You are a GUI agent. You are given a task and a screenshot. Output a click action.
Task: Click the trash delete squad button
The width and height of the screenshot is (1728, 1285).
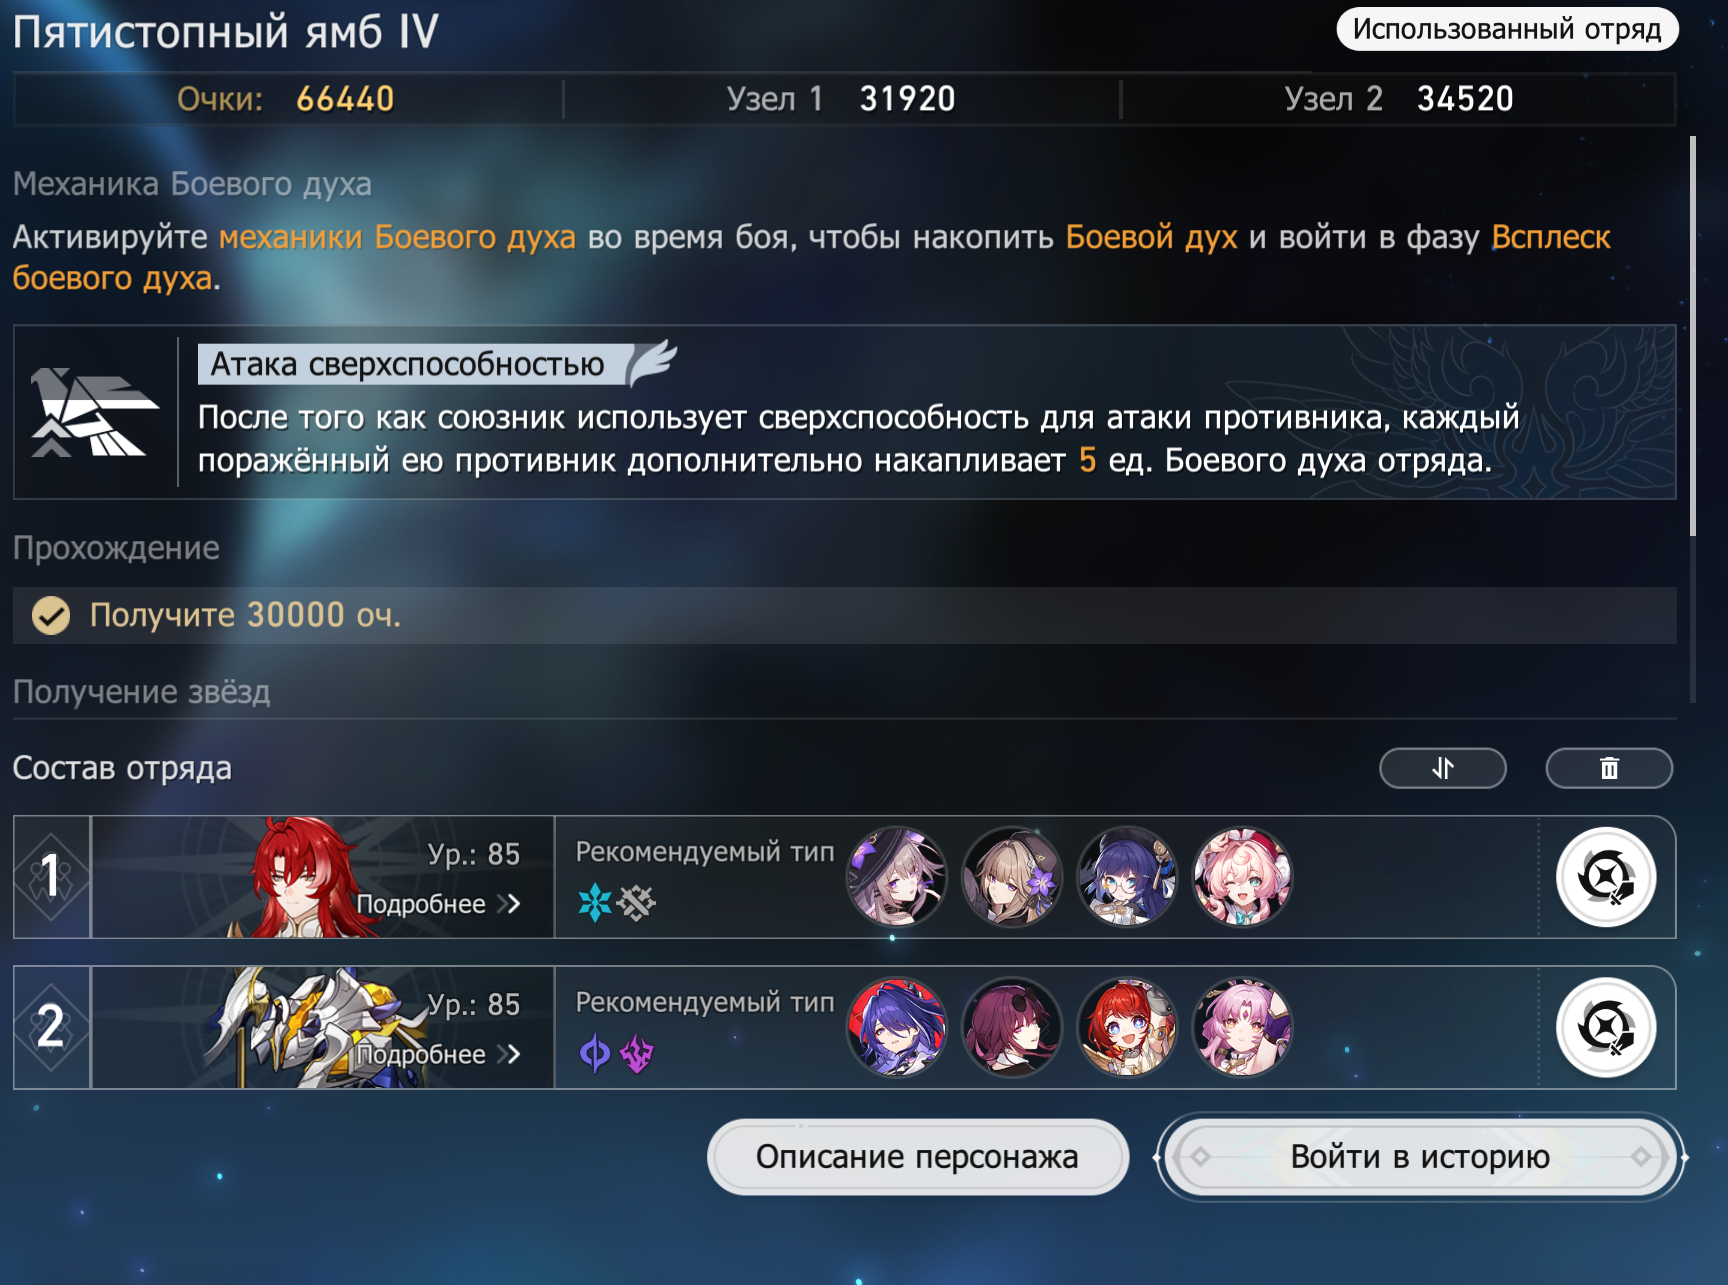1608,768
